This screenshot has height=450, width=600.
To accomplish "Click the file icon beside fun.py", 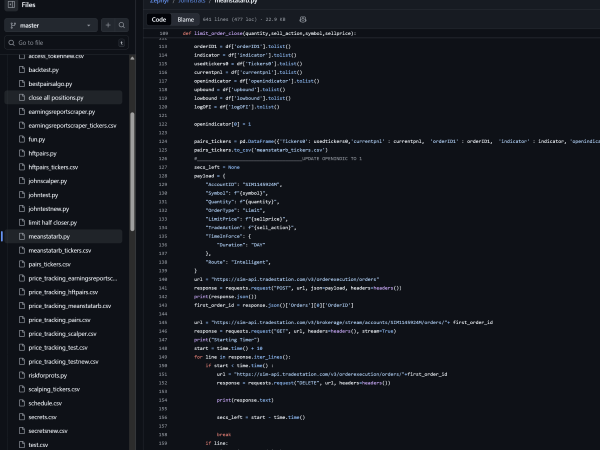I will (21, 139).
